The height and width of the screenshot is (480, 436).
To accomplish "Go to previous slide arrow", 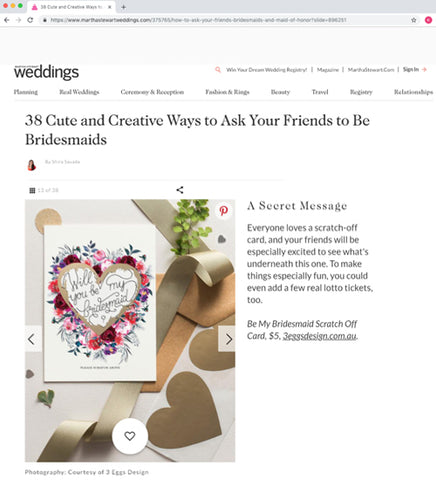I will click(x=33, y=339).
